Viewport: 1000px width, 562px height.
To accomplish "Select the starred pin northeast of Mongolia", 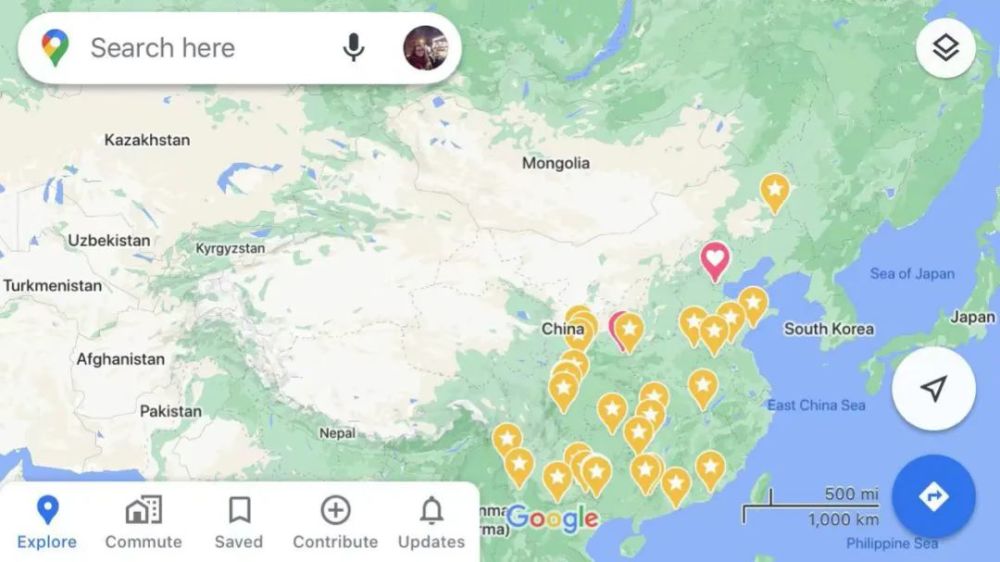I will pos(775,193).
